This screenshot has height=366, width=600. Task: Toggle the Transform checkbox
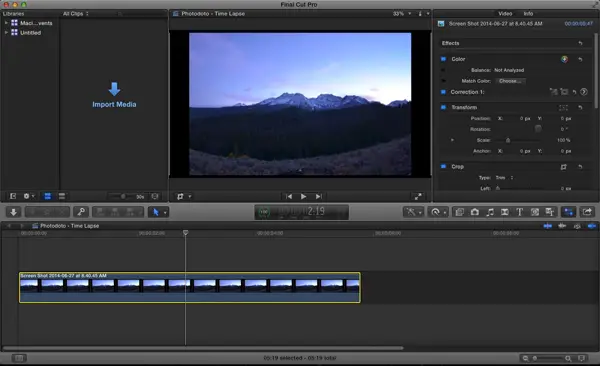point(443,107)
